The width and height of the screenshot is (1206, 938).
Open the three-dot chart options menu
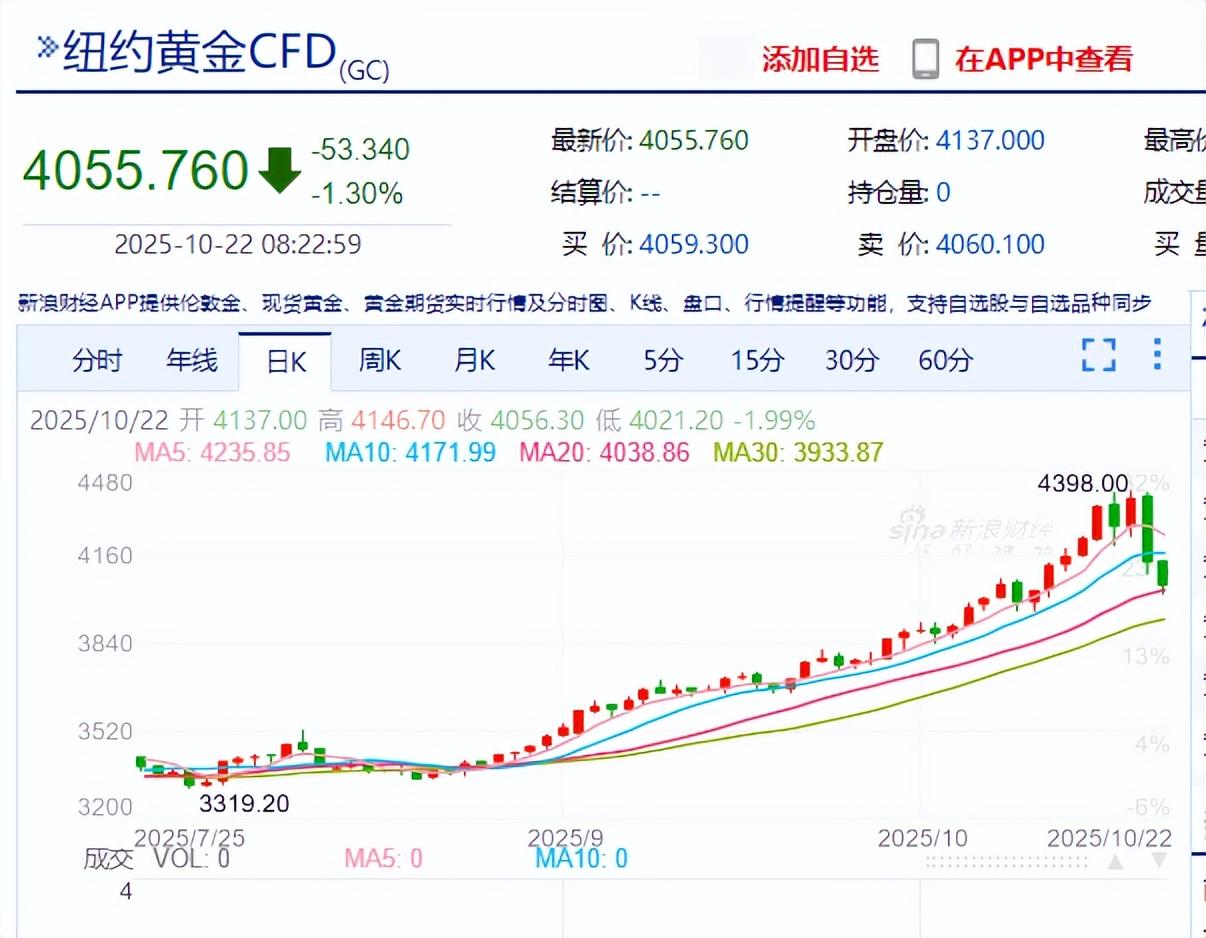[x=1157, y=355]
